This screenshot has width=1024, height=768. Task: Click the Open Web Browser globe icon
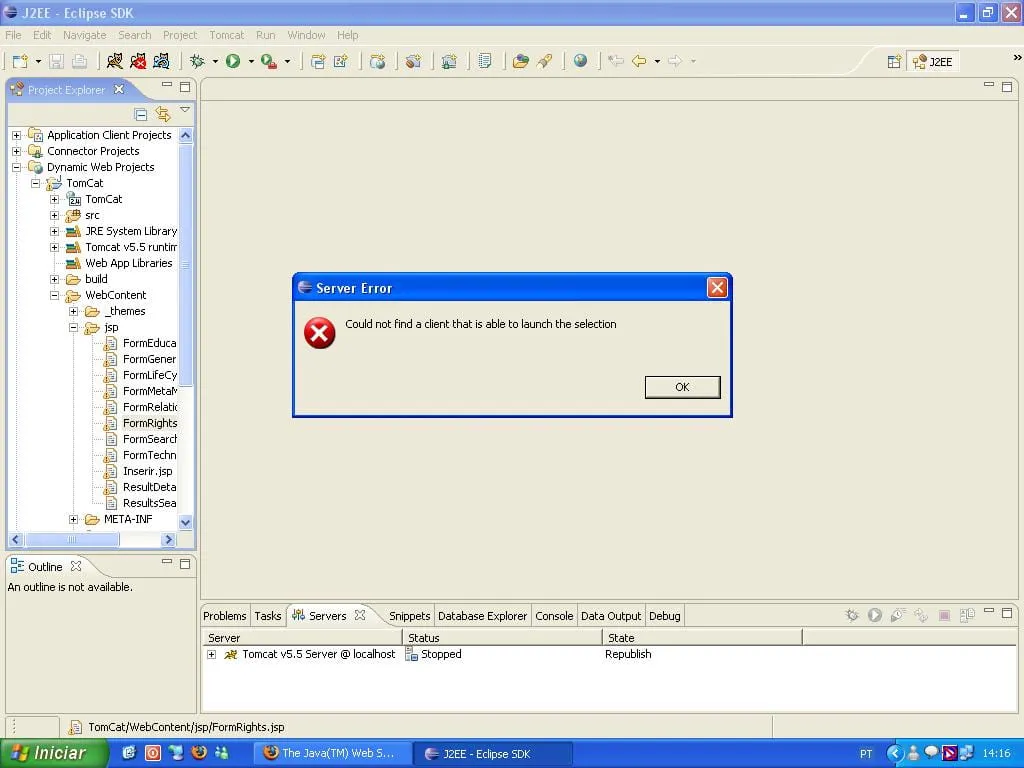(580, 61)
